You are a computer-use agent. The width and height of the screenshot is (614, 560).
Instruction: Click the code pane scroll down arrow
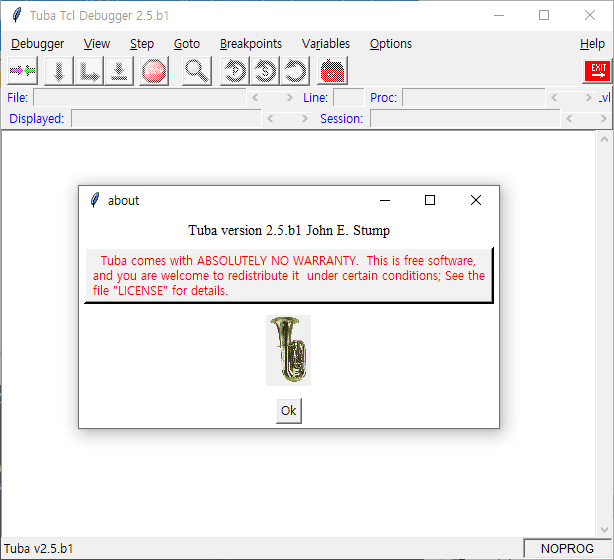604,530
